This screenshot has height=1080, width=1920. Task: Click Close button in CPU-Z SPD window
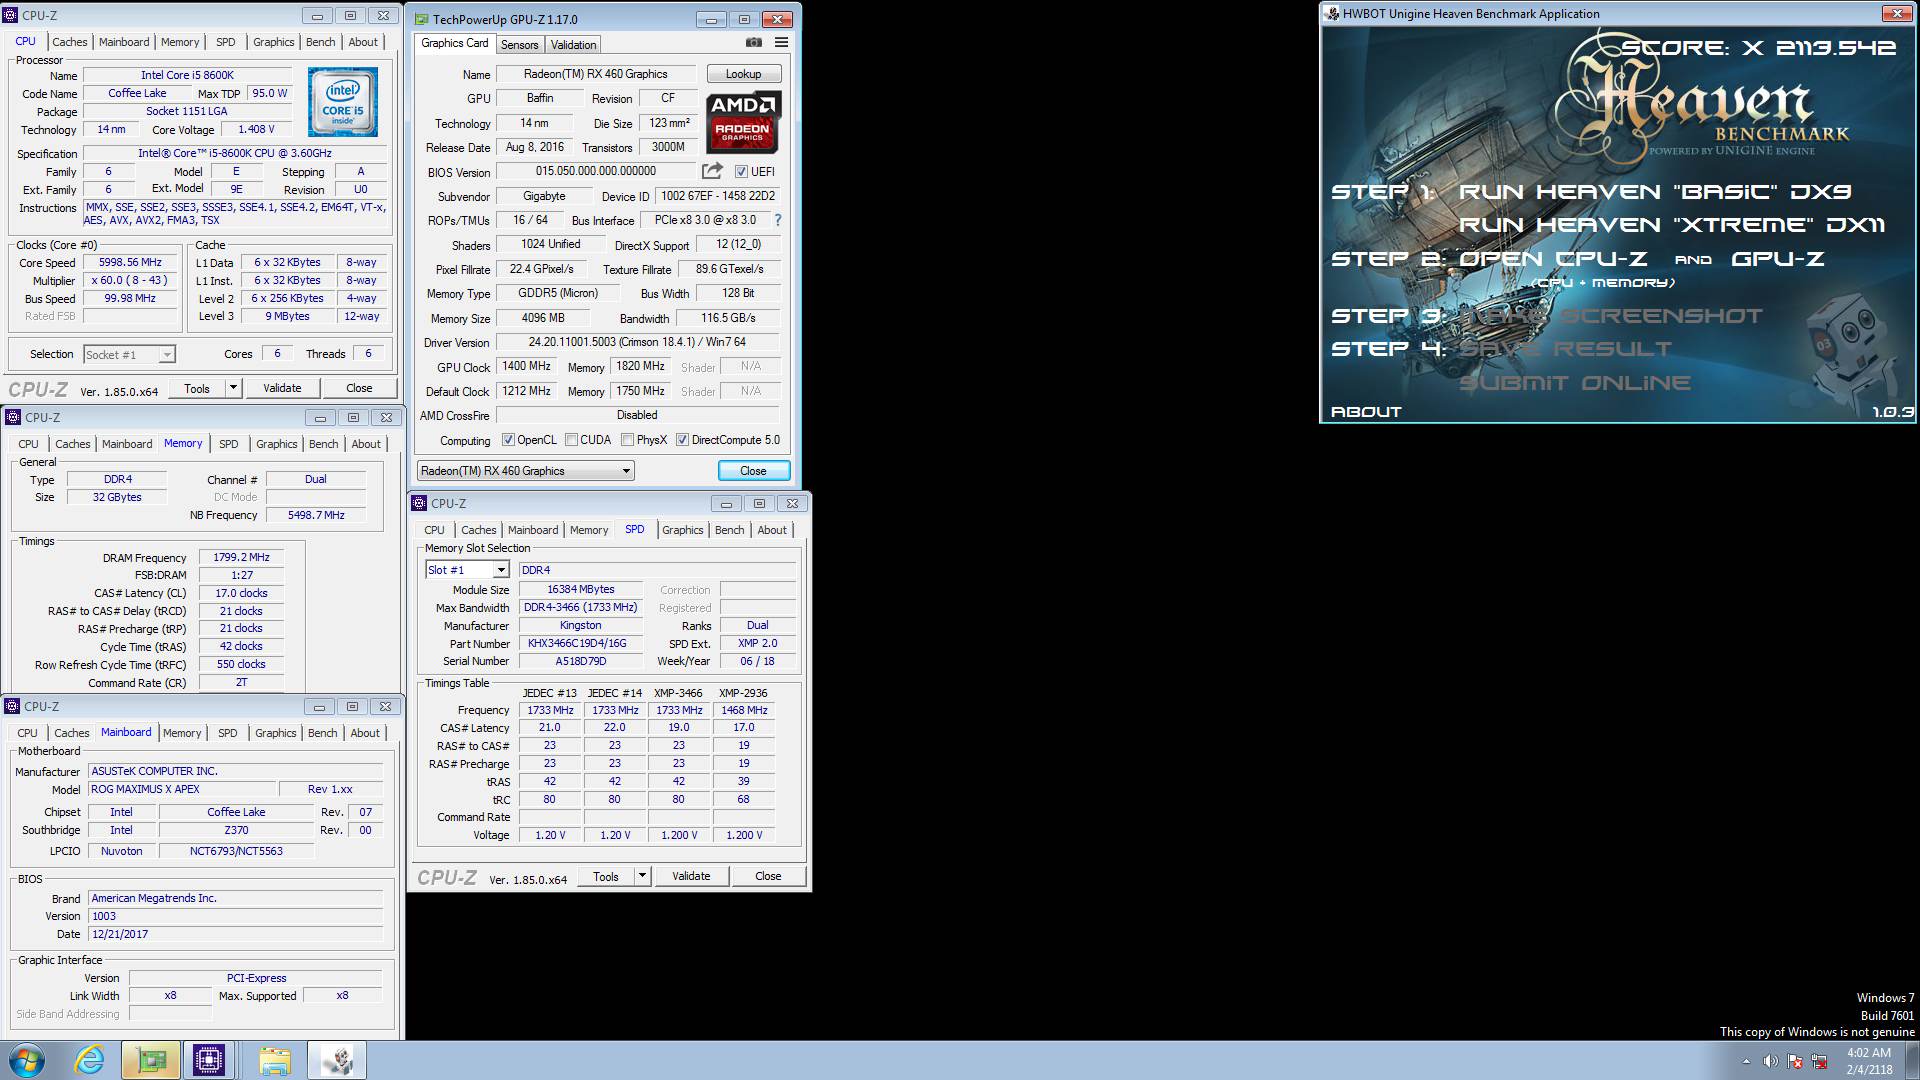[768, 876]
